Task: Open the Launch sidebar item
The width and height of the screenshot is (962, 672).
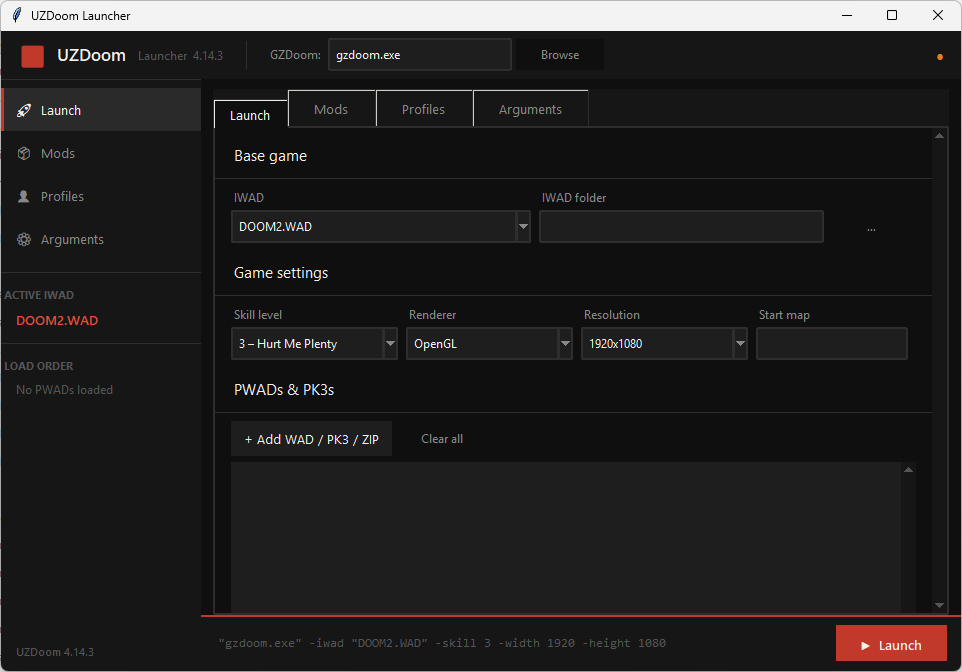Action: 102,110
